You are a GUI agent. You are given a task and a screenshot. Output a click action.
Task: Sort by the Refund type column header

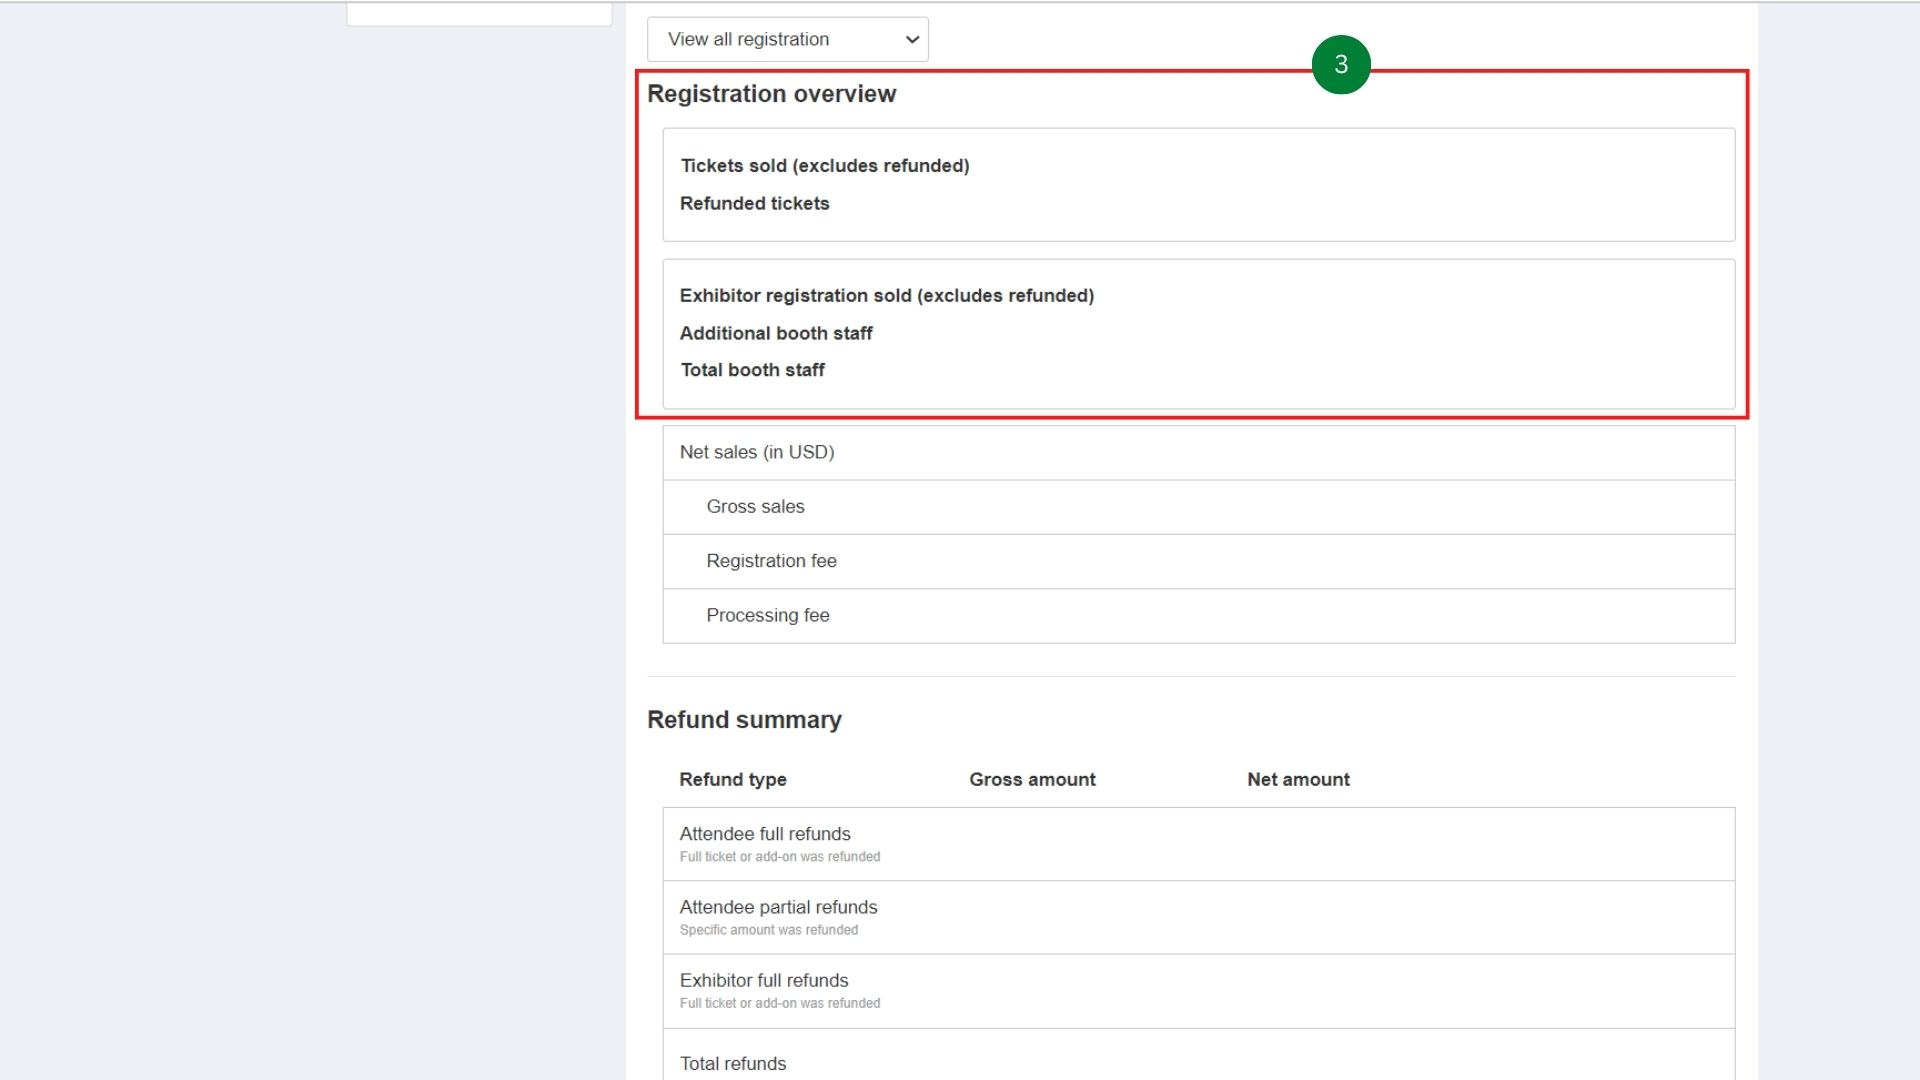coord(733,779)
